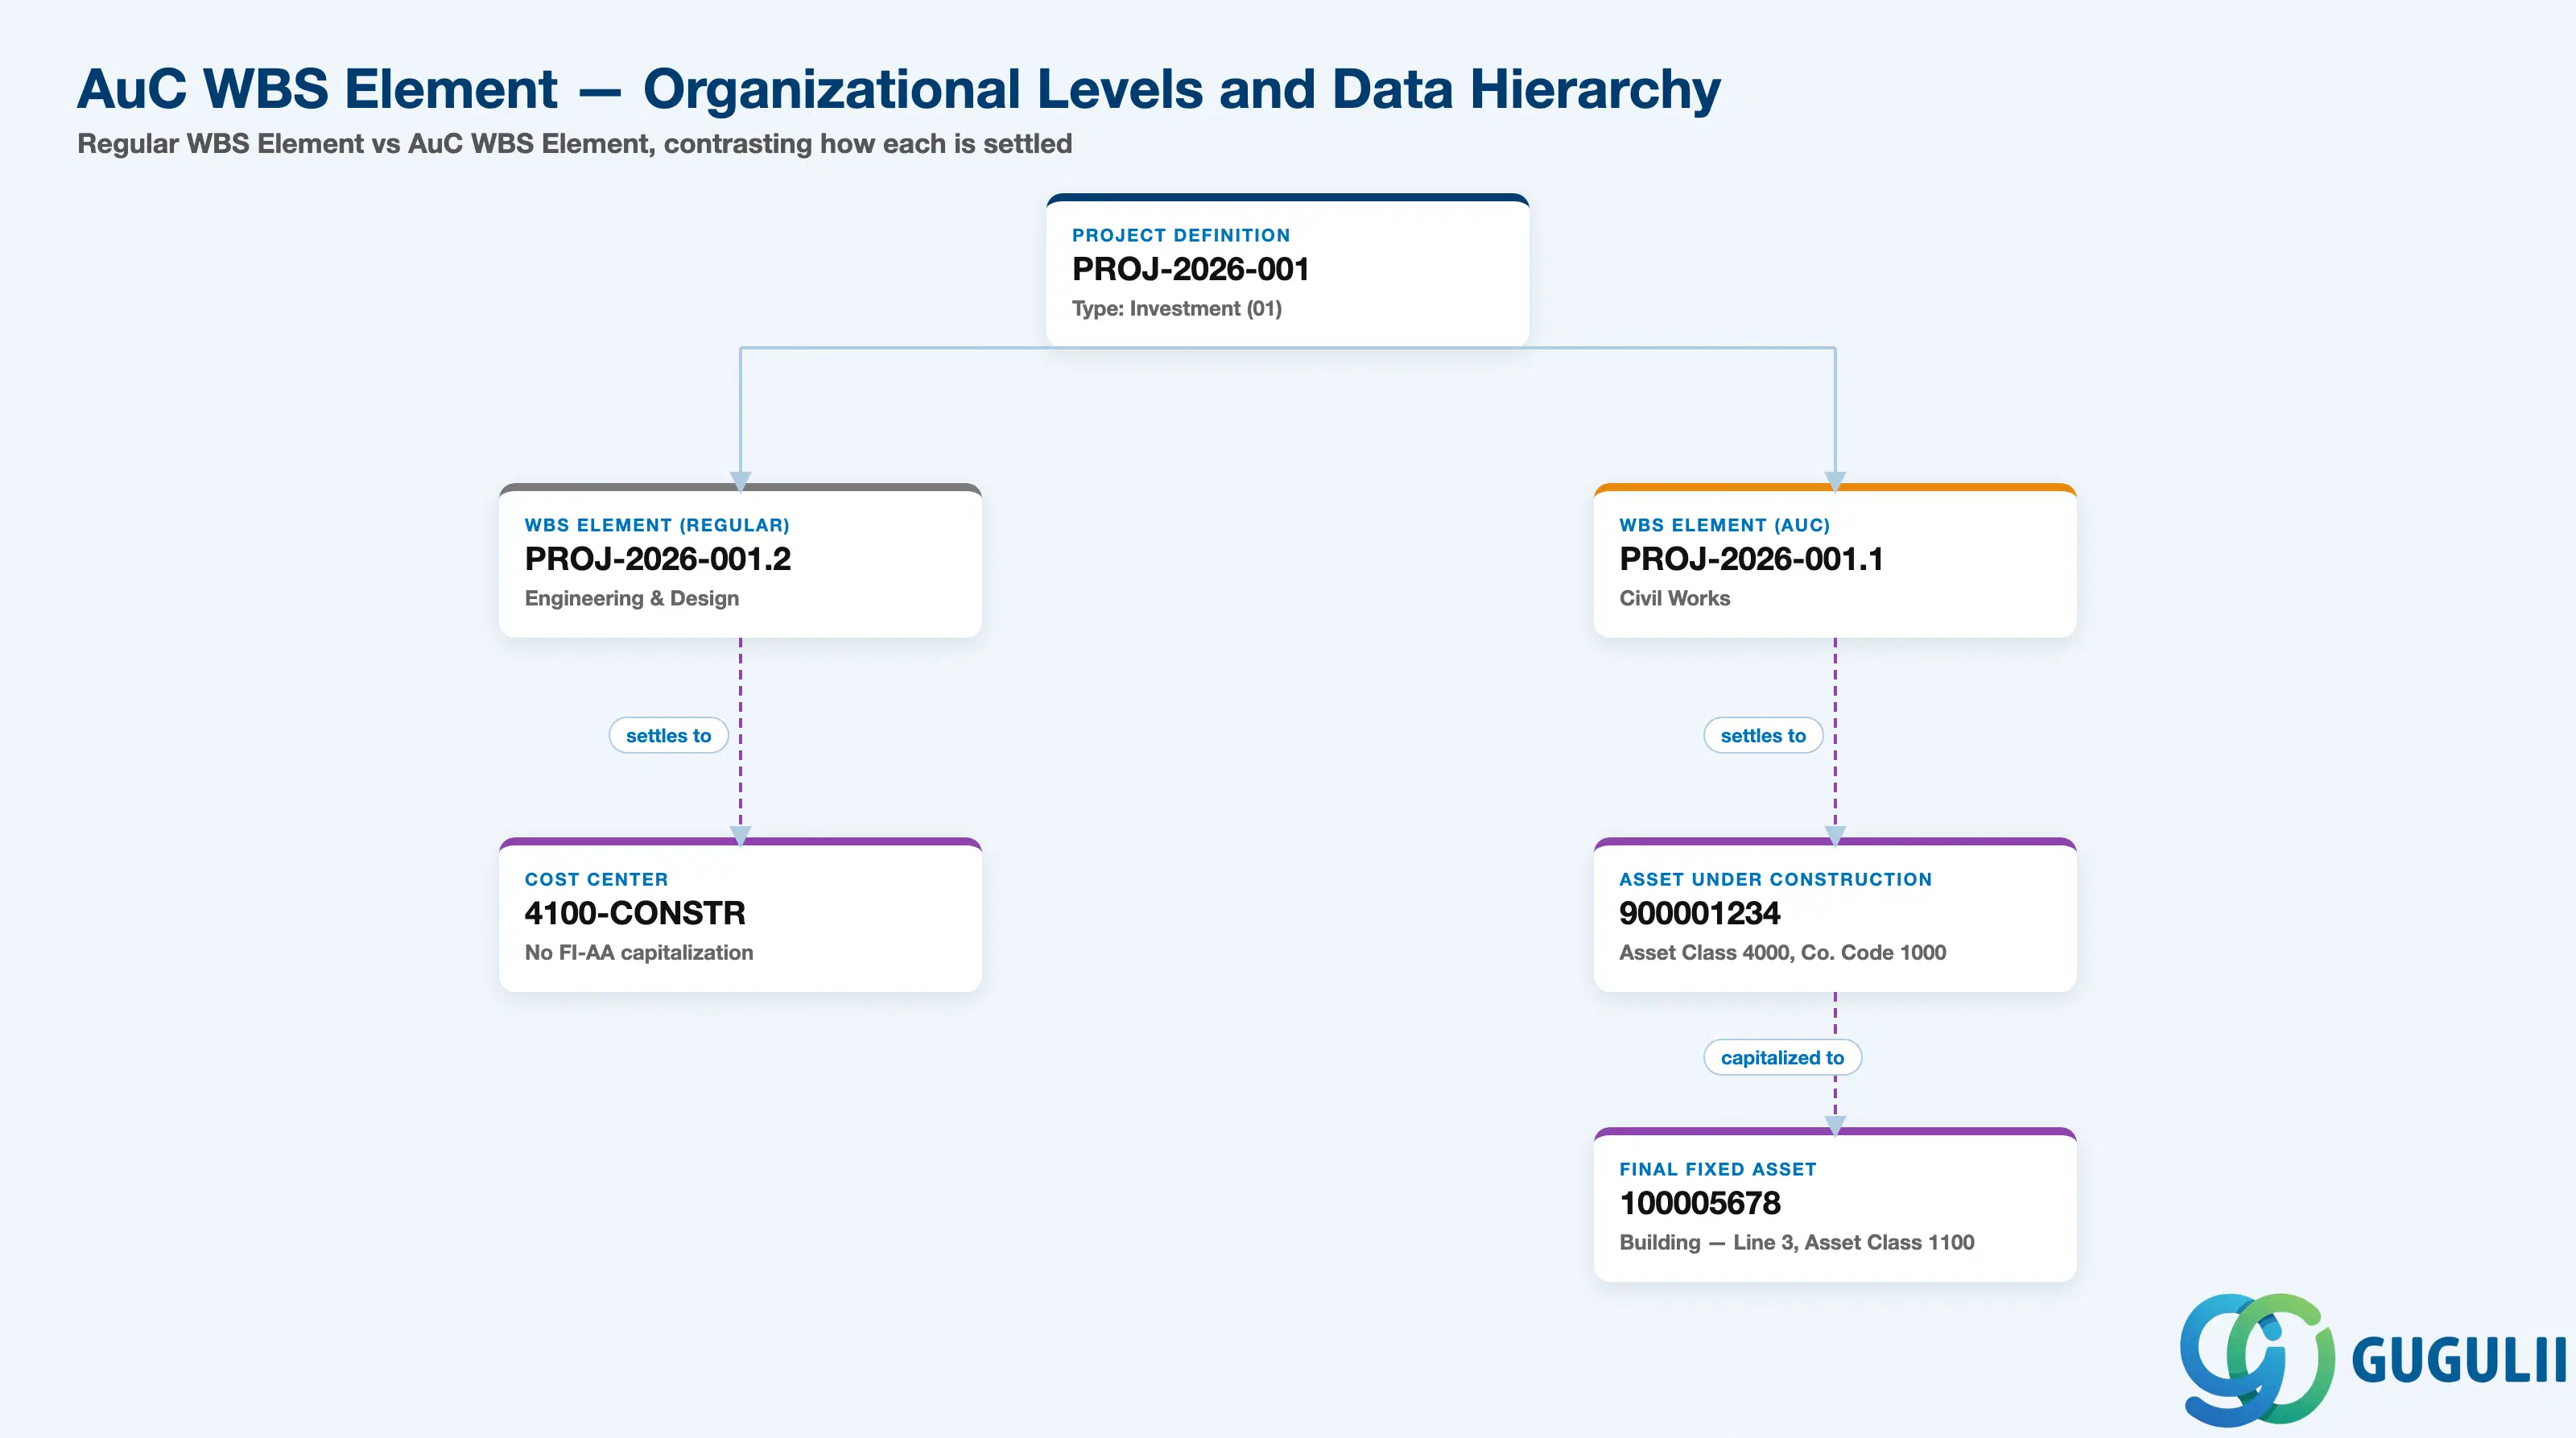Click the text 'No FI-AA capitalization'
The width and height of the screenshot is (2576, 1438).
click(639, 952)
